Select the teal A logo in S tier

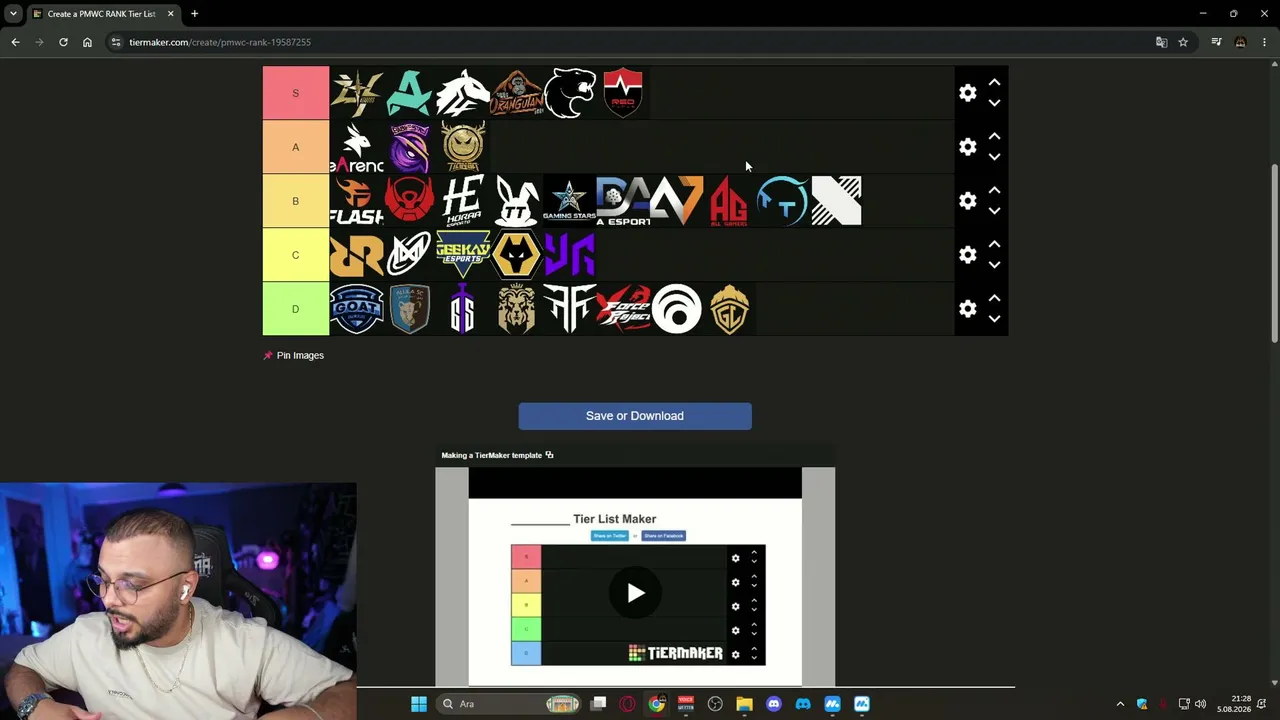click(410, 93)
